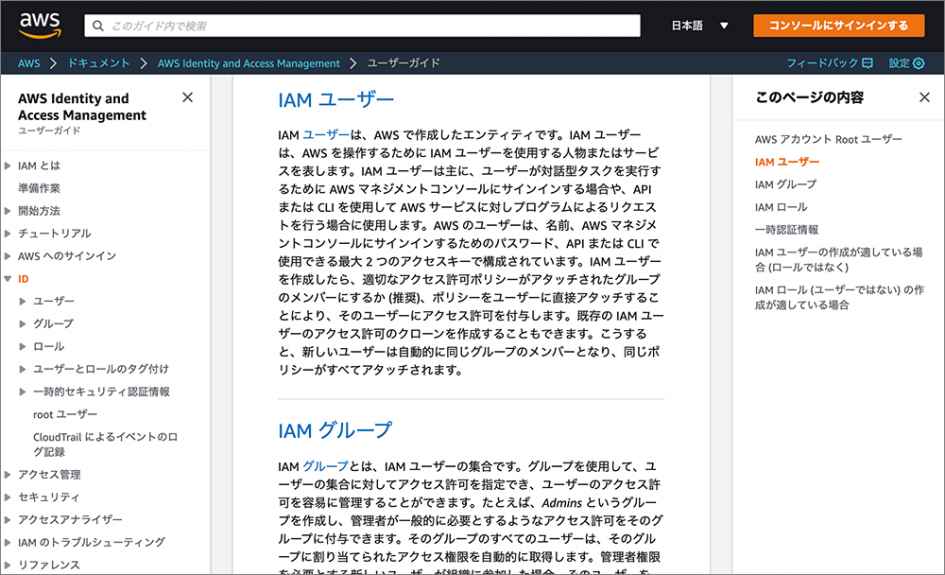Click the このページの内容 panel title
The image size is (945, 575).
(809, 97)
